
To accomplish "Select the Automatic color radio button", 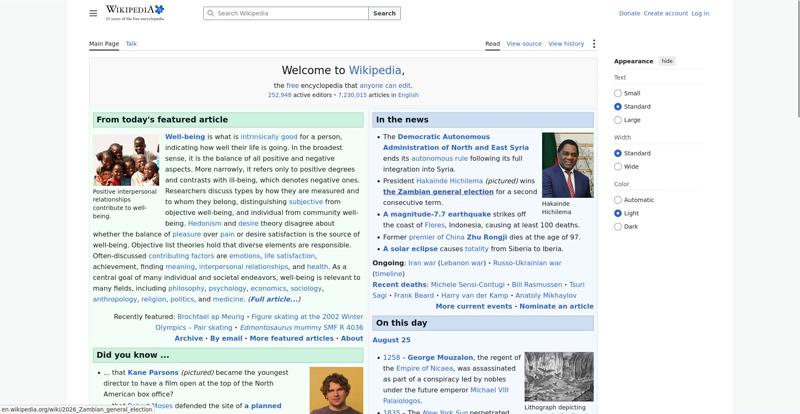I will click(618, 200).
